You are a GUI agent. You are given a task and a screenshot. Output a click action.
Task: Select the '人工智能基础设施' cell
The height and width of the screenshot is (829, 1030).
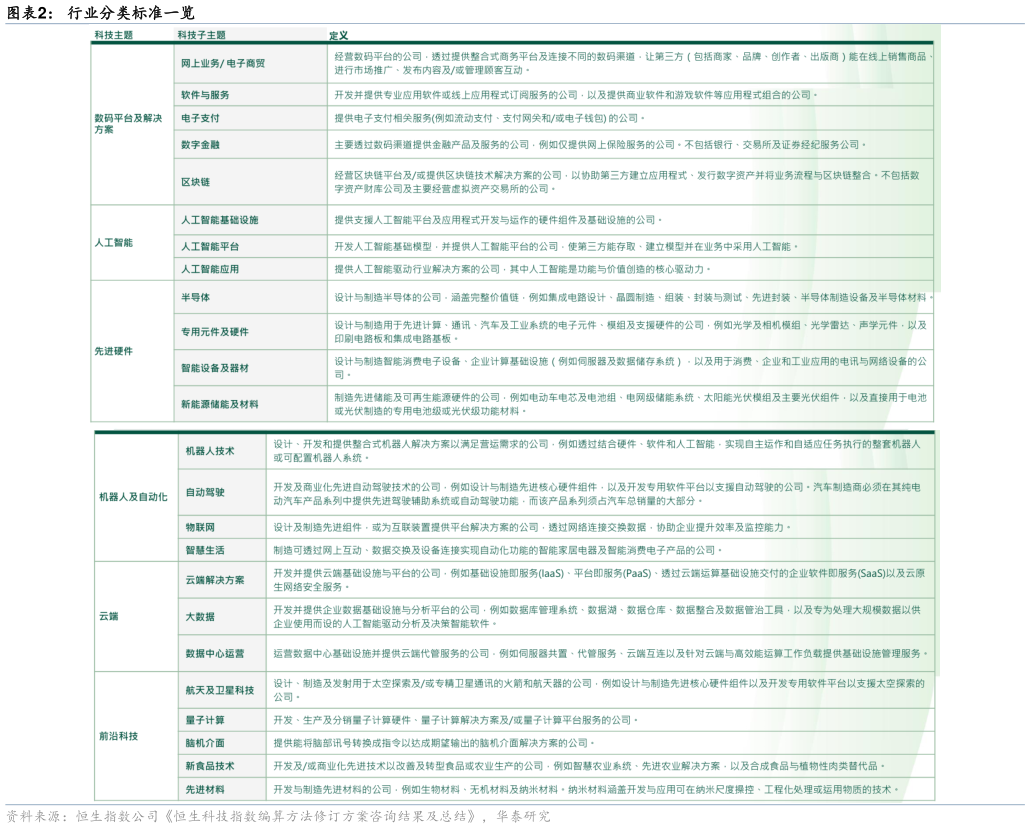tap(250, 220)
